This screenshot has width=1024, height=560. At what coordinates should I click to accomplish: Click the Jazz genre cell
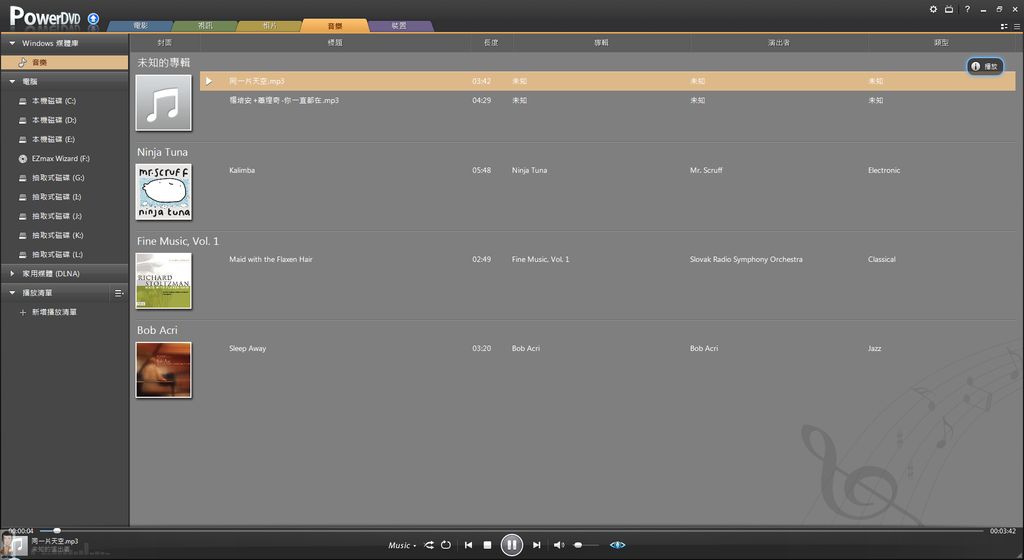click(x=874, y=349)
